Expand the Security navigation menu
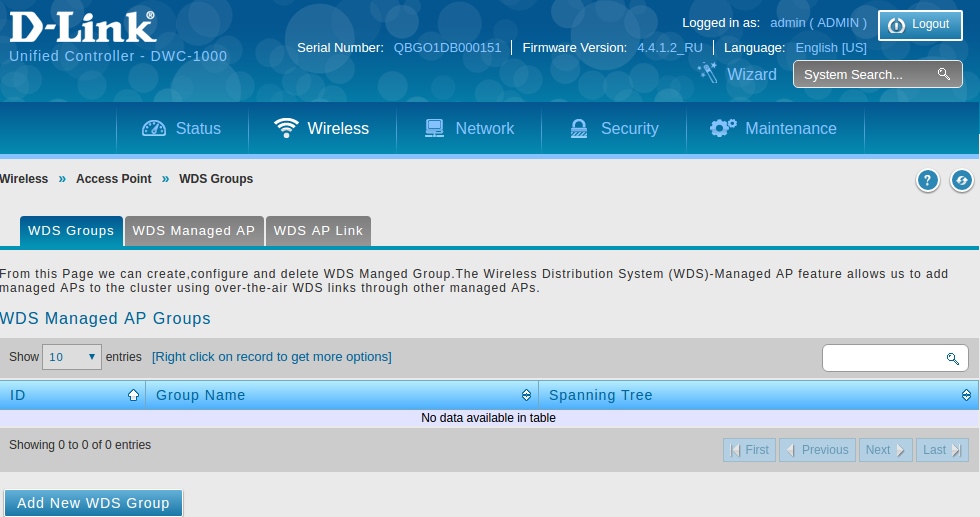 click(614, 128)
